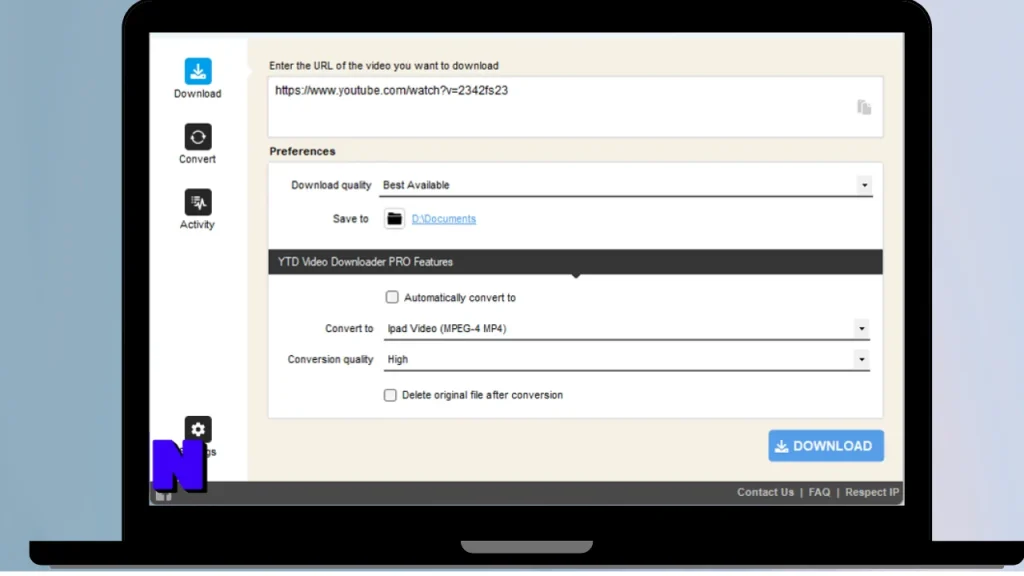Open the Settings gear icon
The image size is (1024, 576).
pyautogui.click(x=198, y=429)
